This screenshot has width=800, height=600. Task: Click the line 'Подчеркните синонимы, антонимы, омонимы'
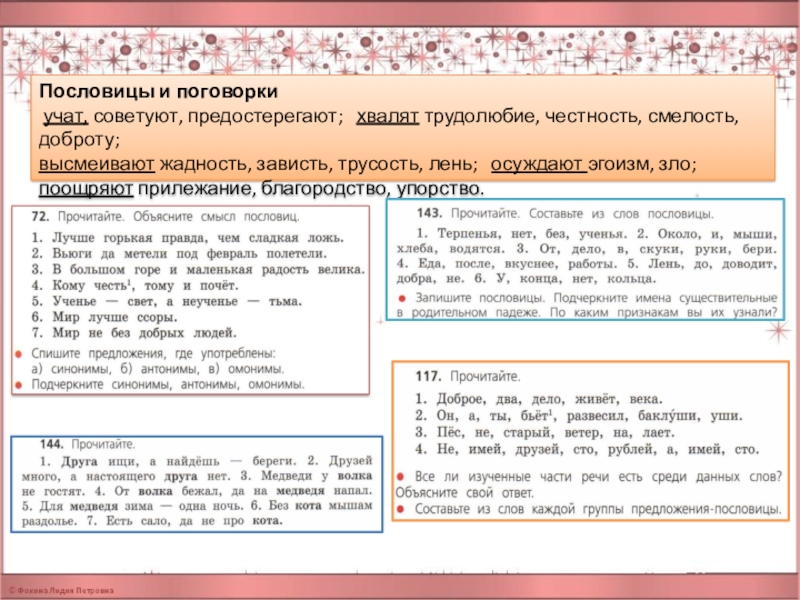[168, 384]
